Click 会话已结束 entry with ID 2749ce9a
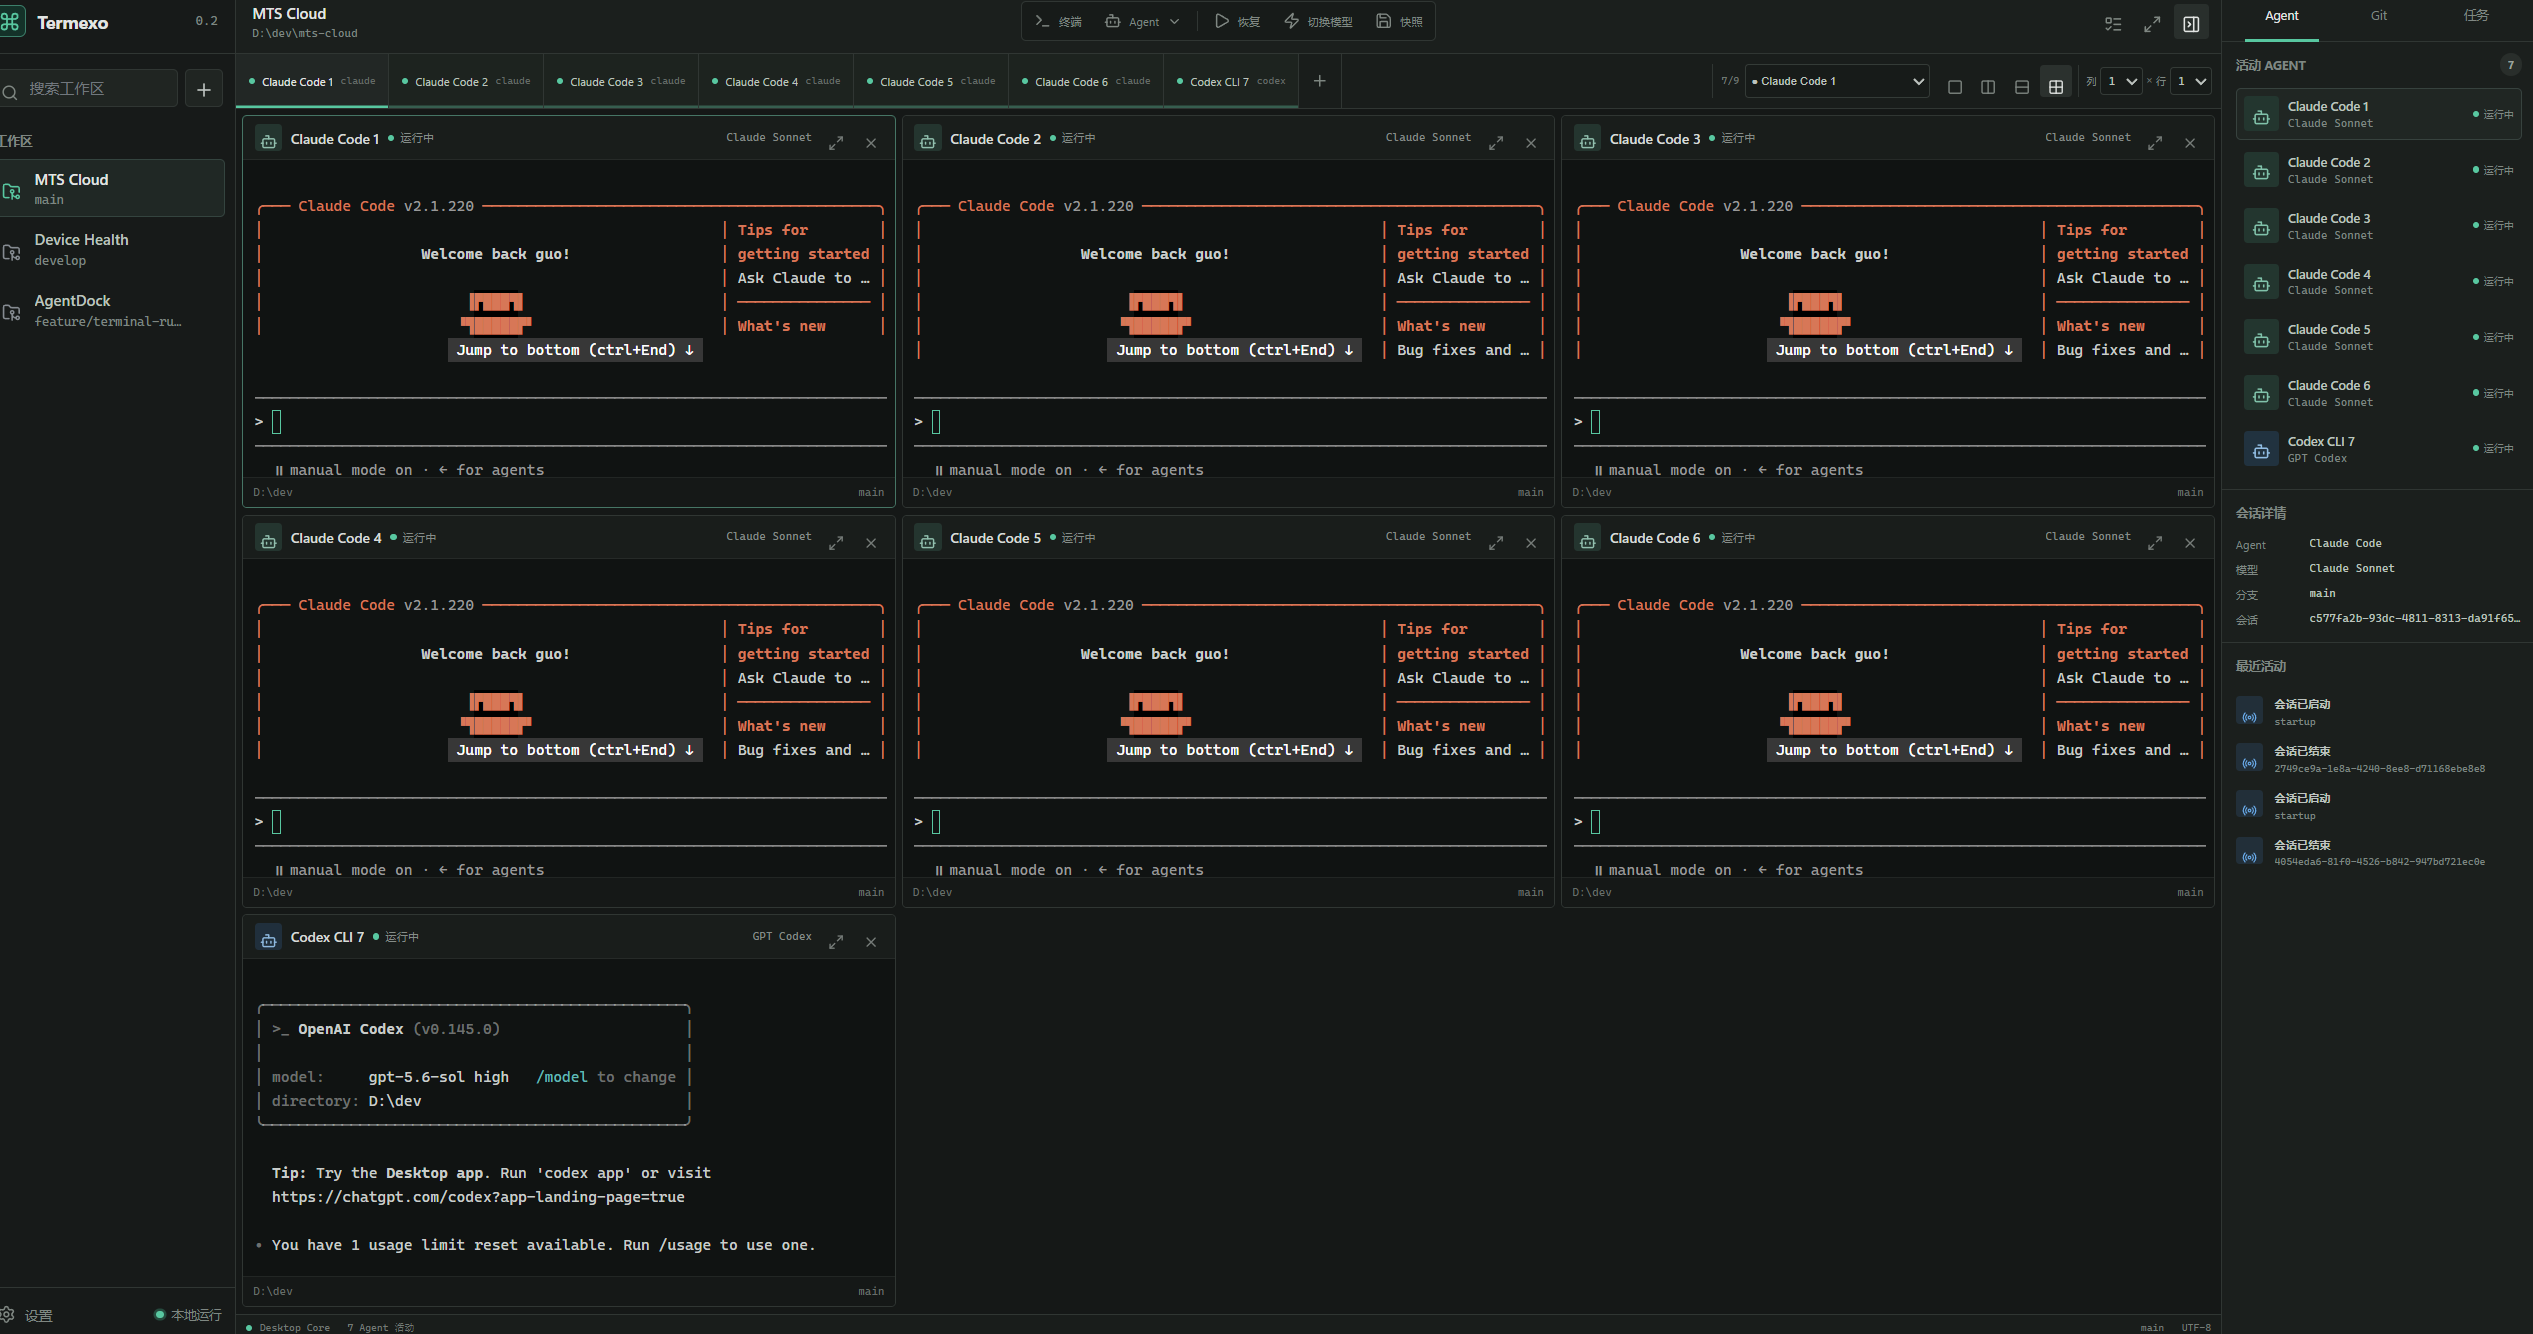The height and width of the screenshot is (1334, 2533). 2378,759
